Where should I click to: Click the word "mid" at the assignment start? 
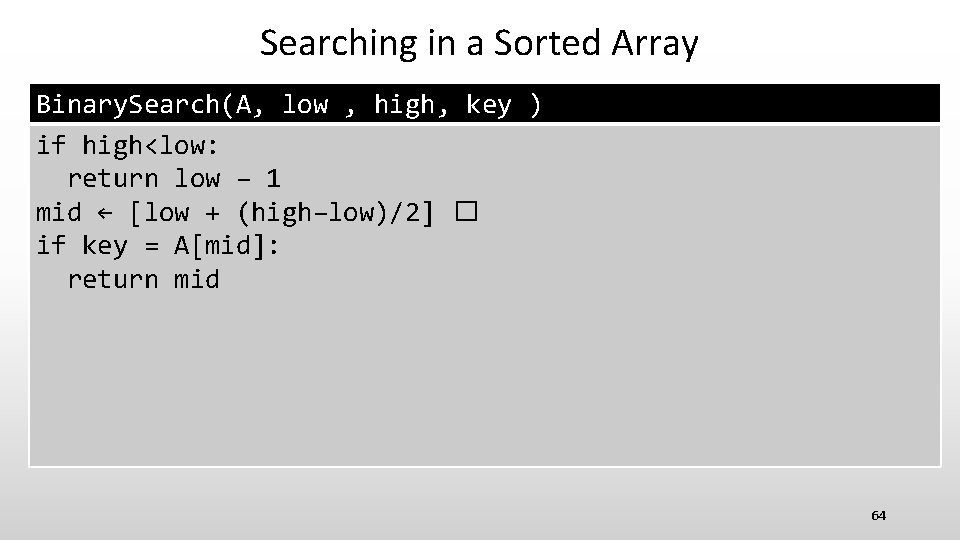pyautogui.click(x=58, y=212)
